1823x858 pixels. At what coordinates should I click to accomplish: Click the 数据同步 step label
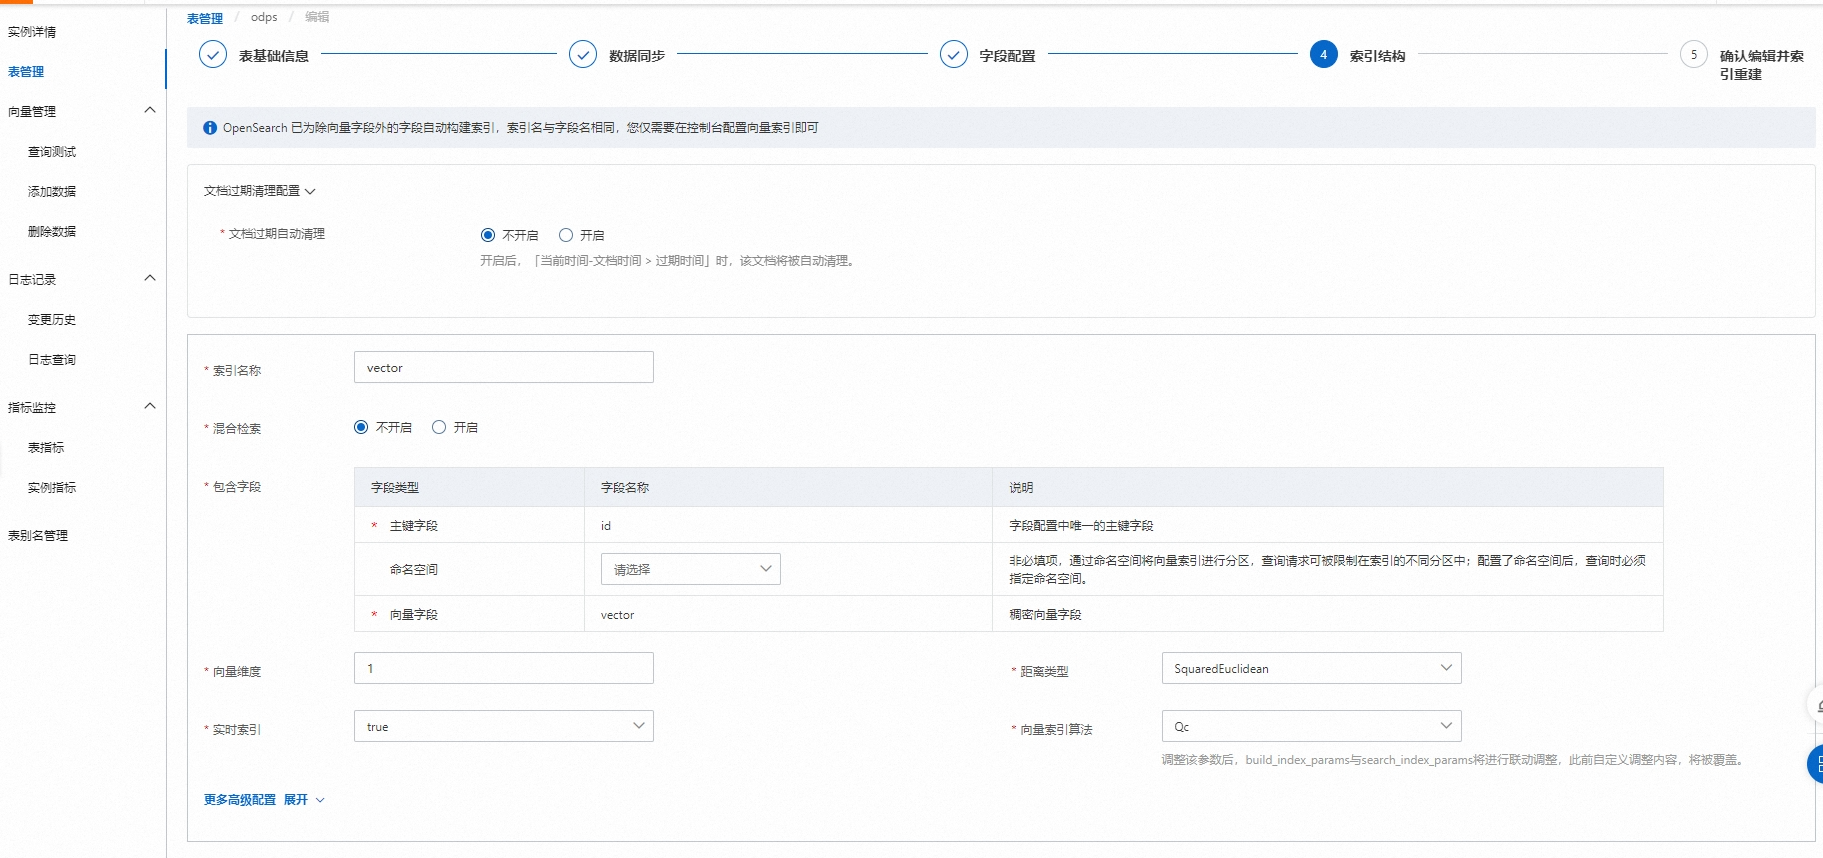[x=637, y=56]
